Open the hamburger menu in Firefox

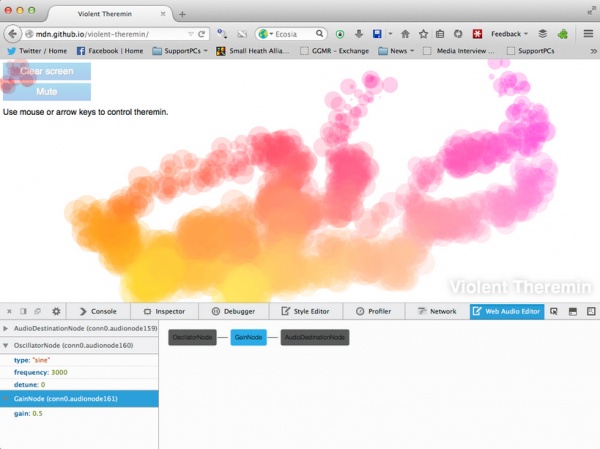pyautogui.click(x=588, y=33)
